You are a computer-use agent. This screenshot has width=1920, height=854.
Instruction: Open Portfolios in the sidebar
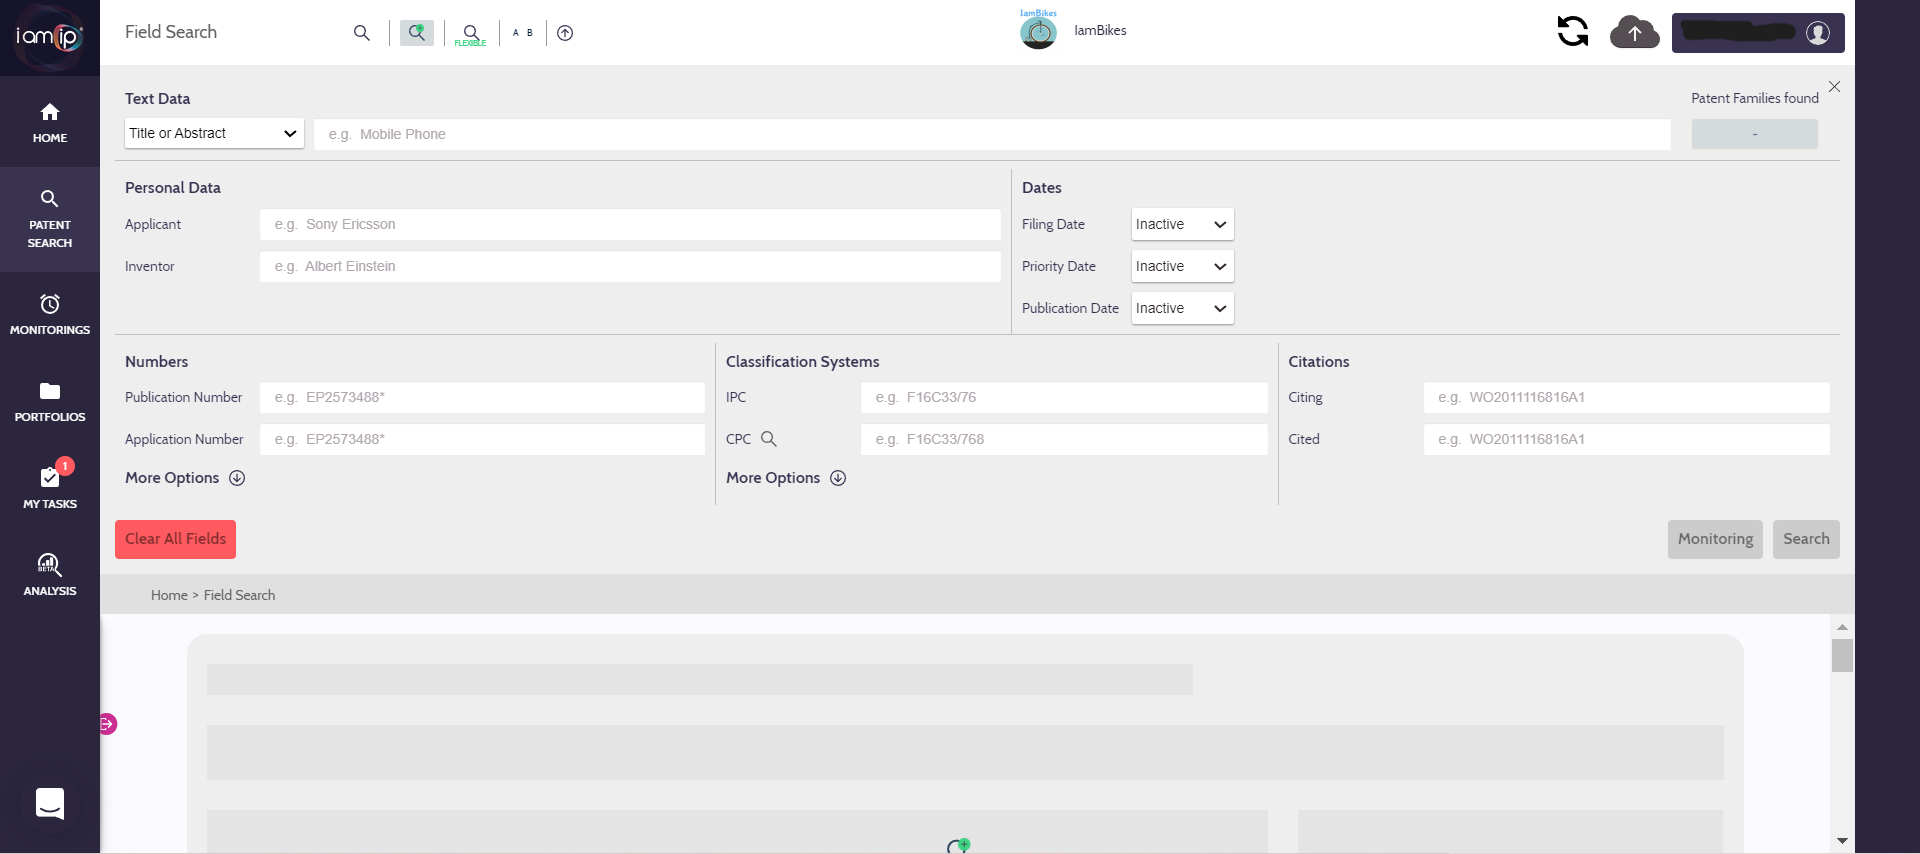coord(50,401)
